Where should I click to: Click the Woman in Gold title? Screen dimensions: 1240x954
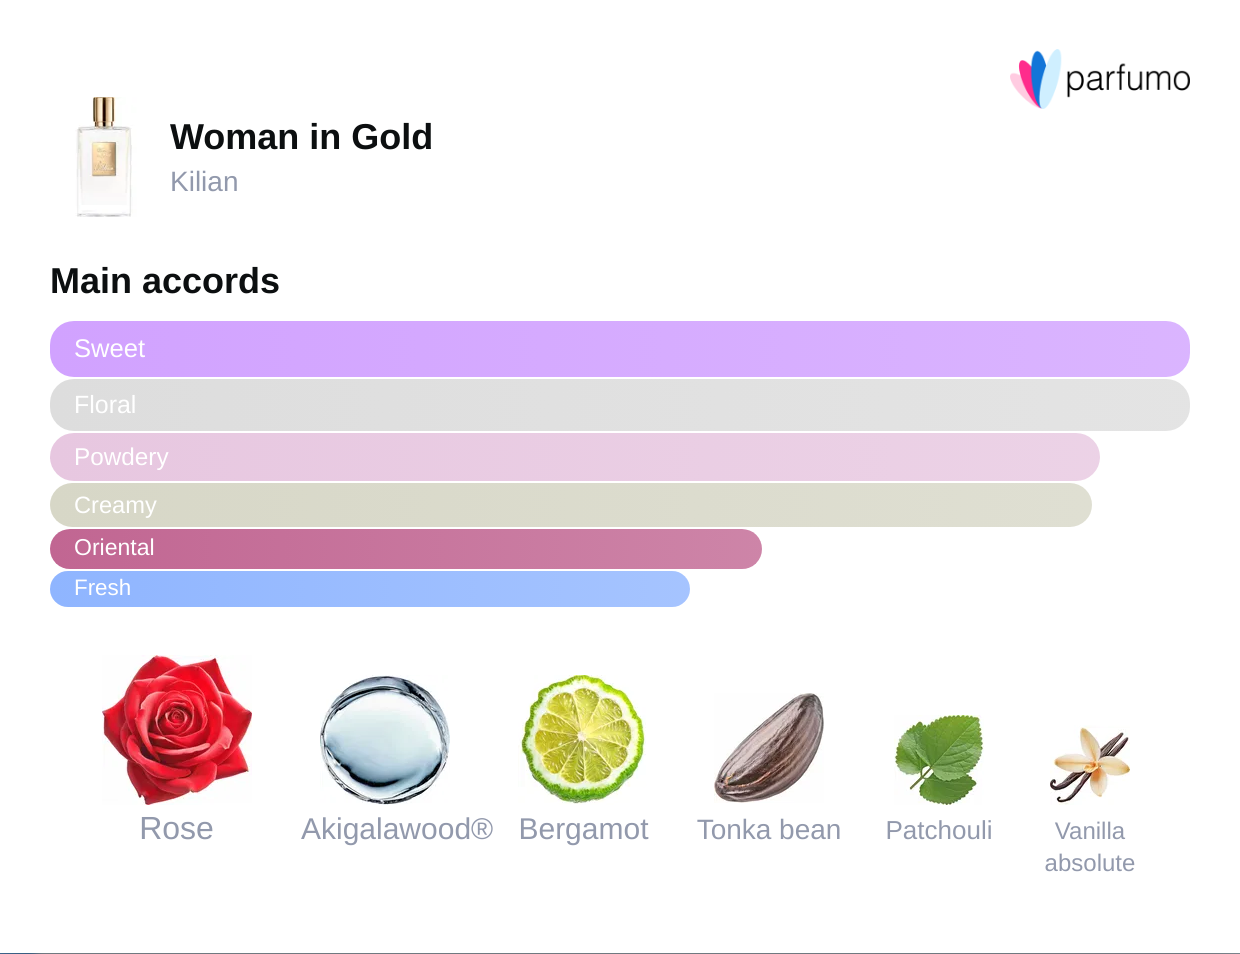301,137
